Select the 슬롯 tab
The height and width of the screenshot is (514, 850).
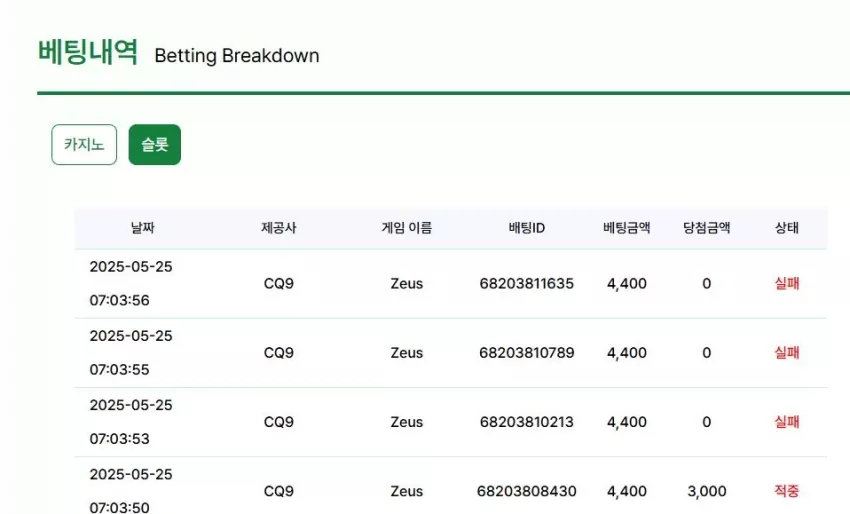[154, 145]
